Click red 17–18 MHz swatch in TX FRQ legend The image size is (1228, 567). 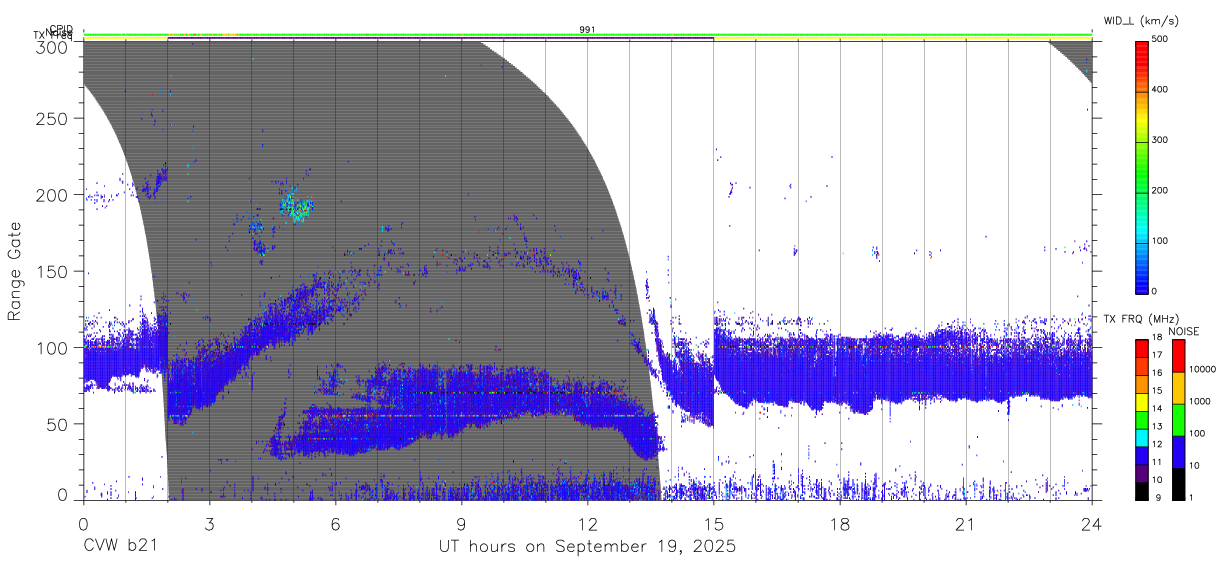coord(1142,348)
